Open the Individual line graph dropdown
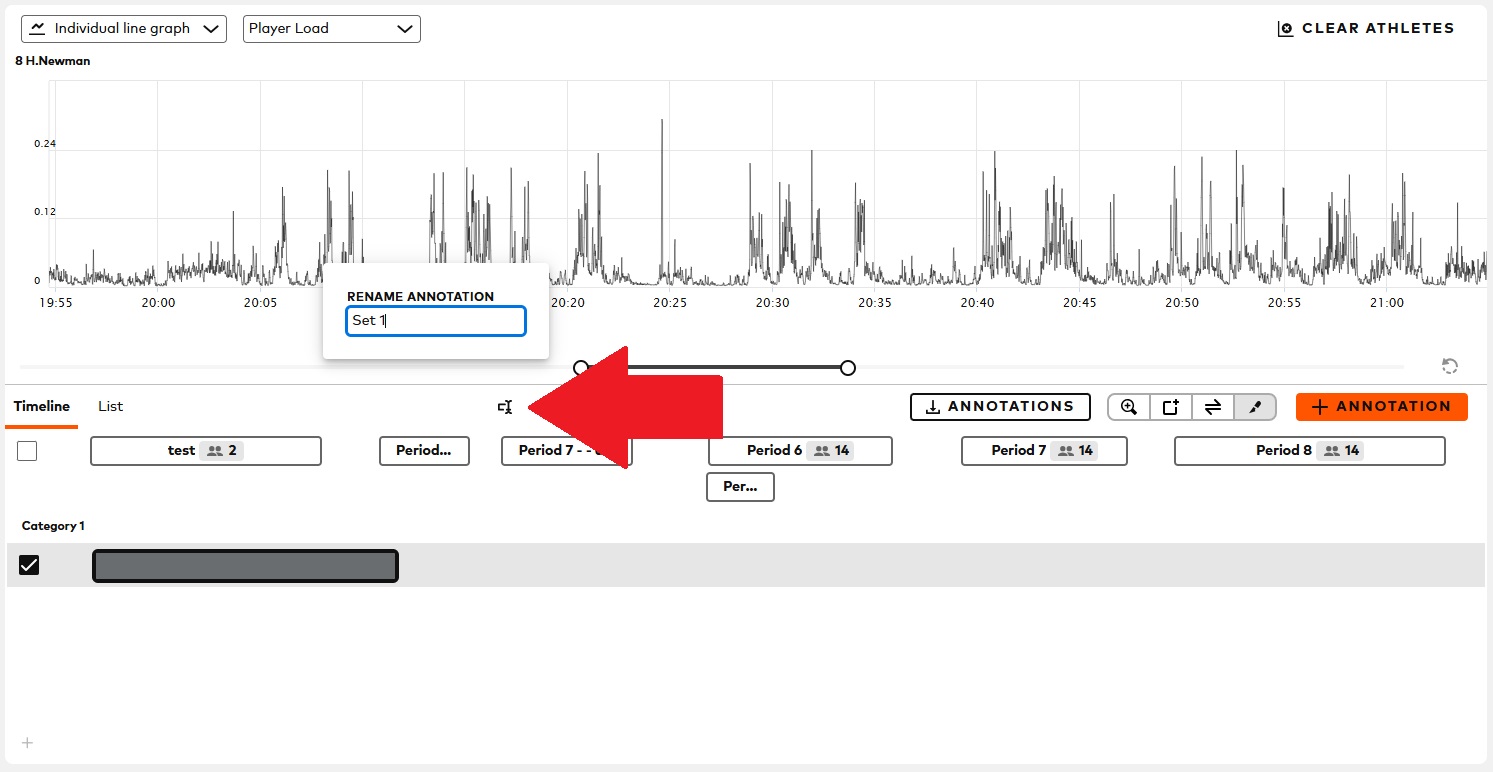The height and width of the screenshot is (772, 1493). (x=123, y=28)
